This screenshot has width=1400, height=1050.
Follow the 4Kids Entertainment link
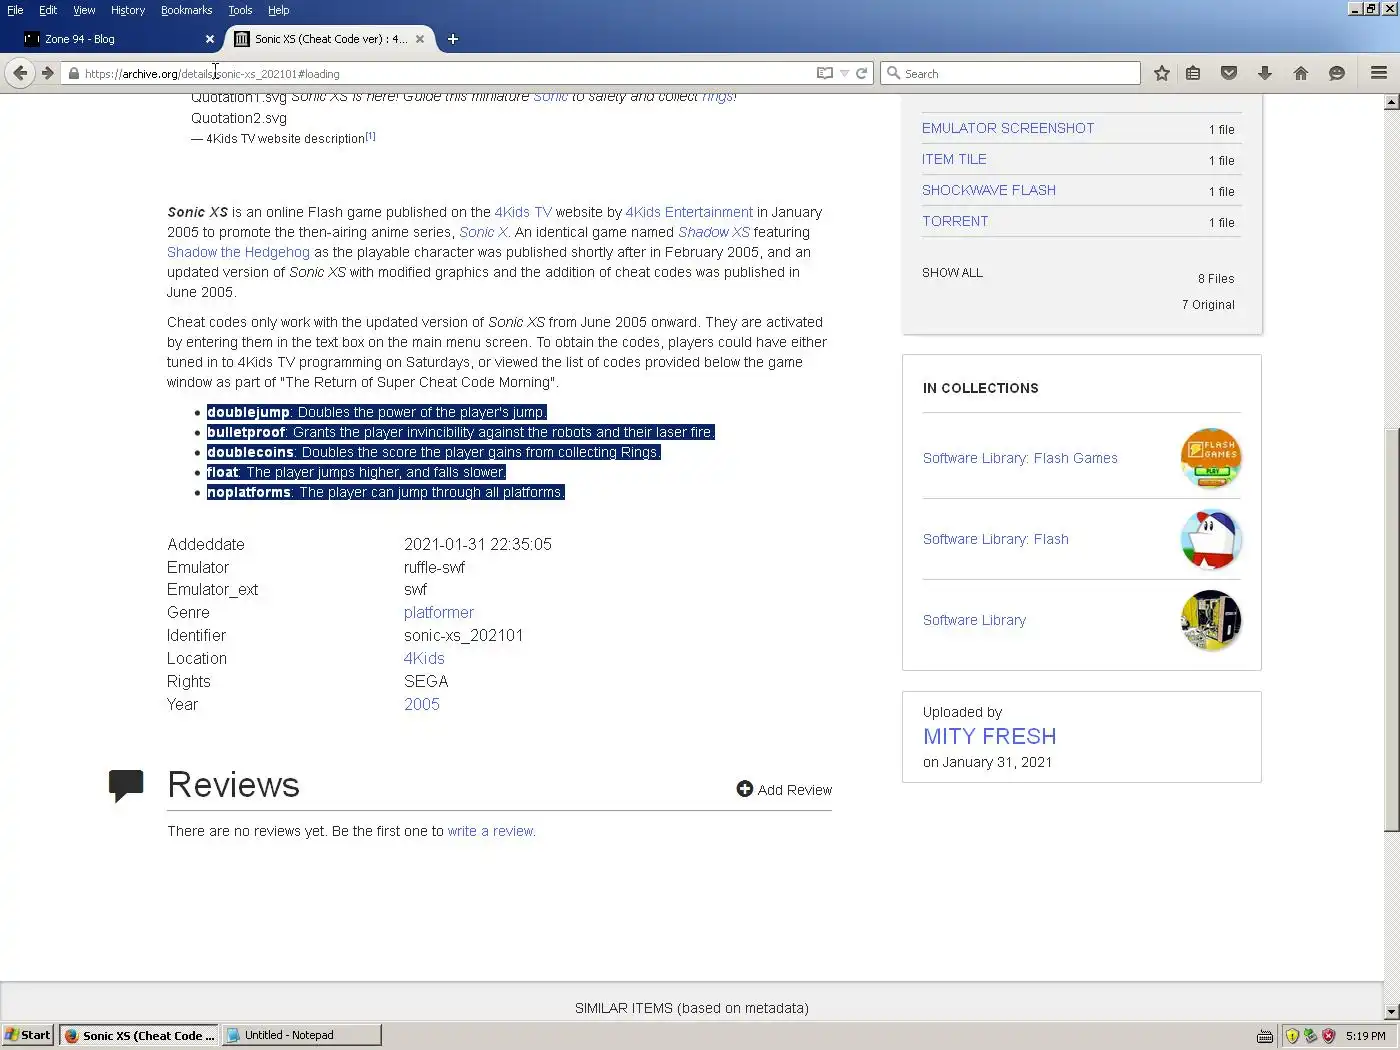[x=689, y=212]
